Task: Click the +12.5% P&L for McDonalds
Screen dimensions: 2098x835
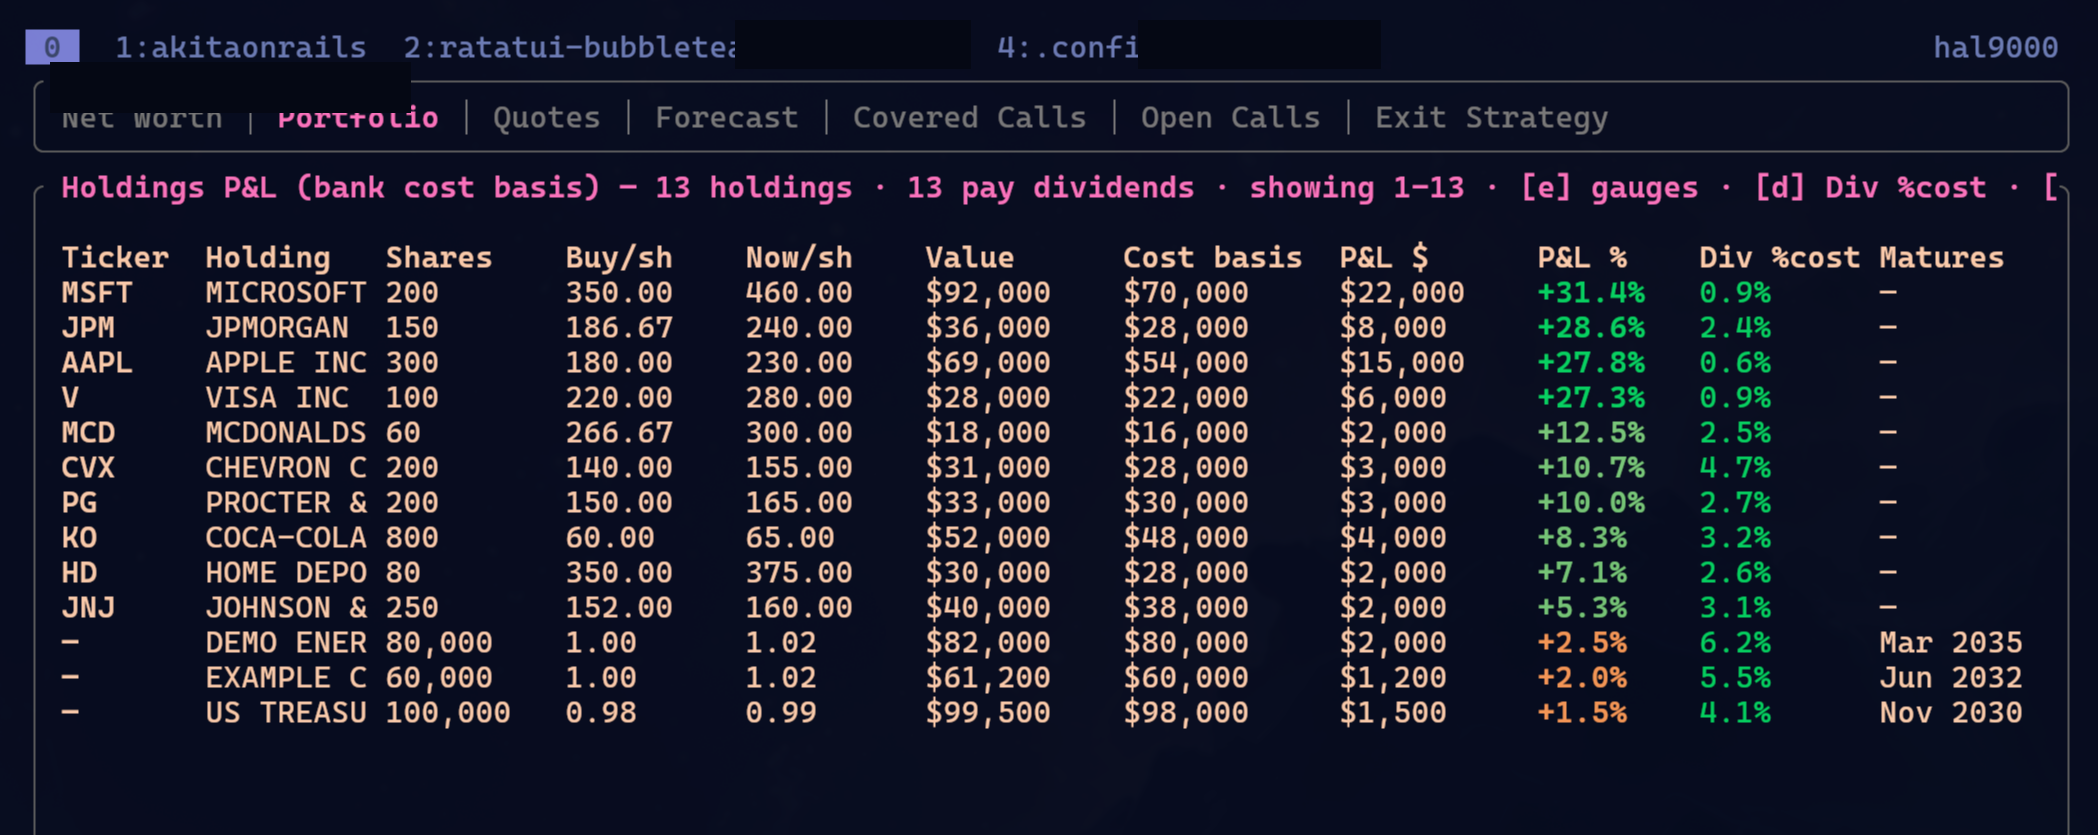Action: pos(1591,433)
